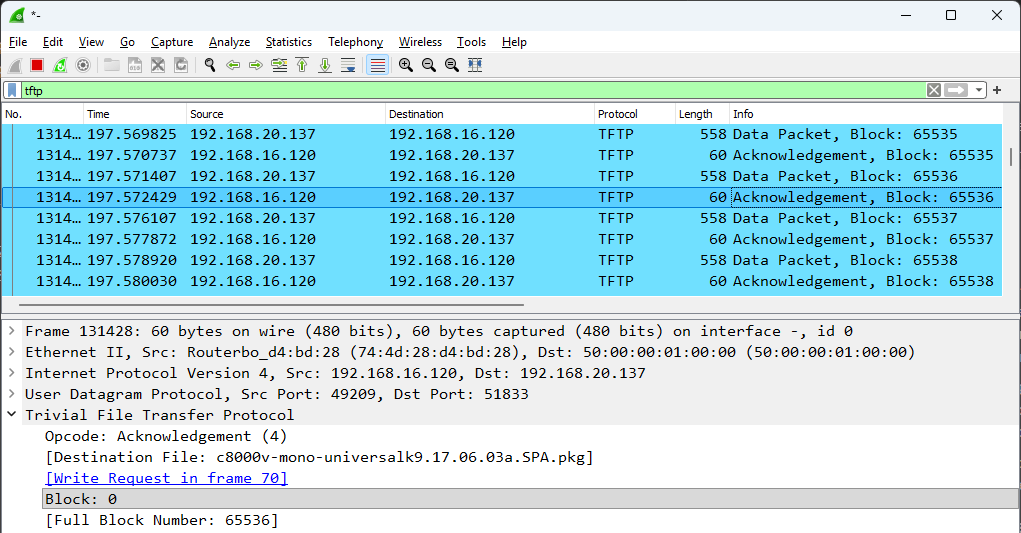Open the Telephony menu

tap(356, 42)
